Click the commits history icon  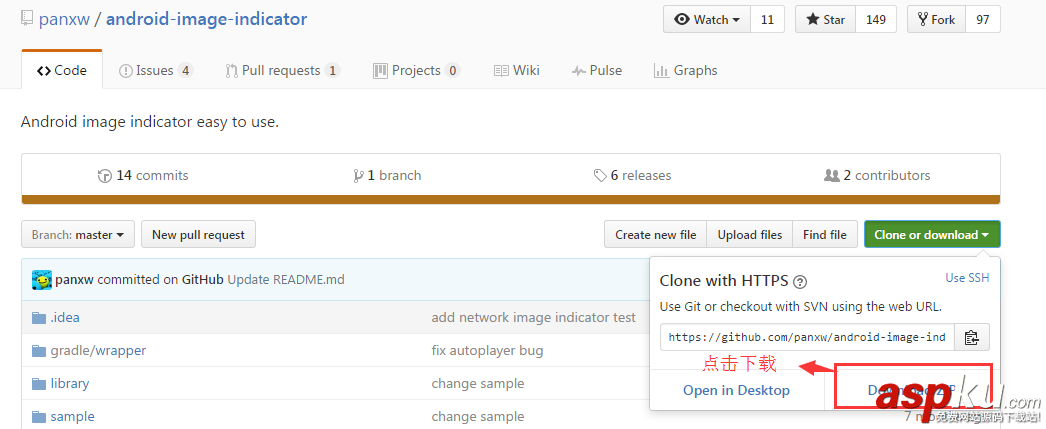point(105,176)
